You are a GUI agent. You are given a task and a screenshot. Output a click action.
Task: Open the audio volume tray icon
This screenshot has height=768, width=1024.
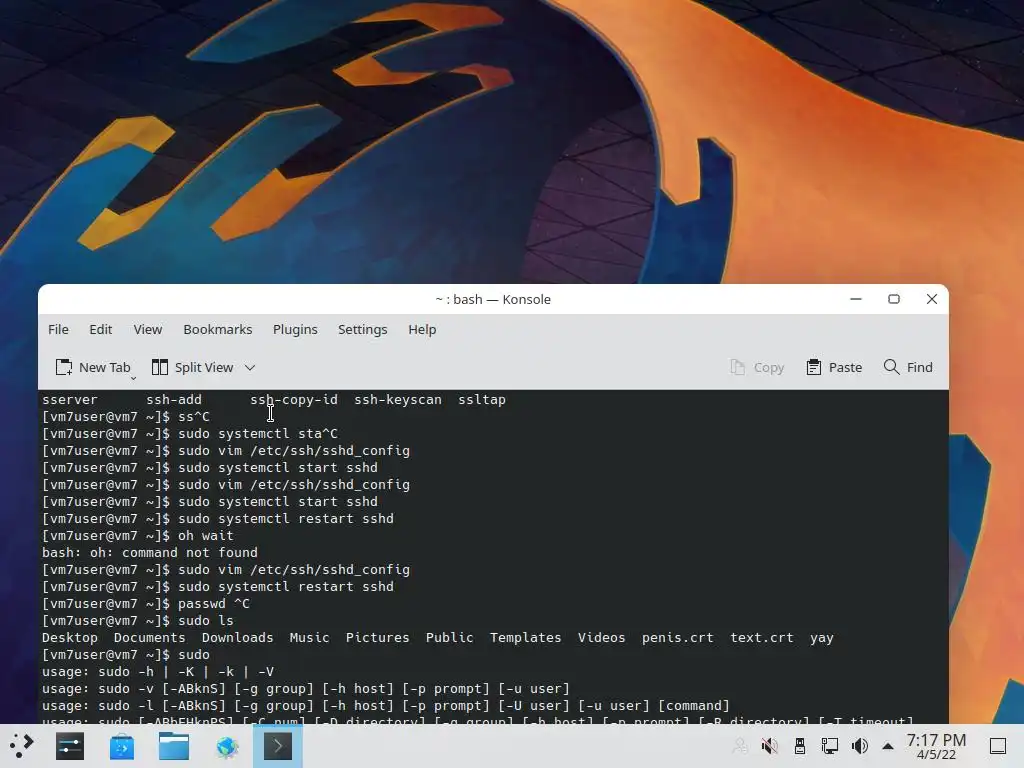click(859, 746)
